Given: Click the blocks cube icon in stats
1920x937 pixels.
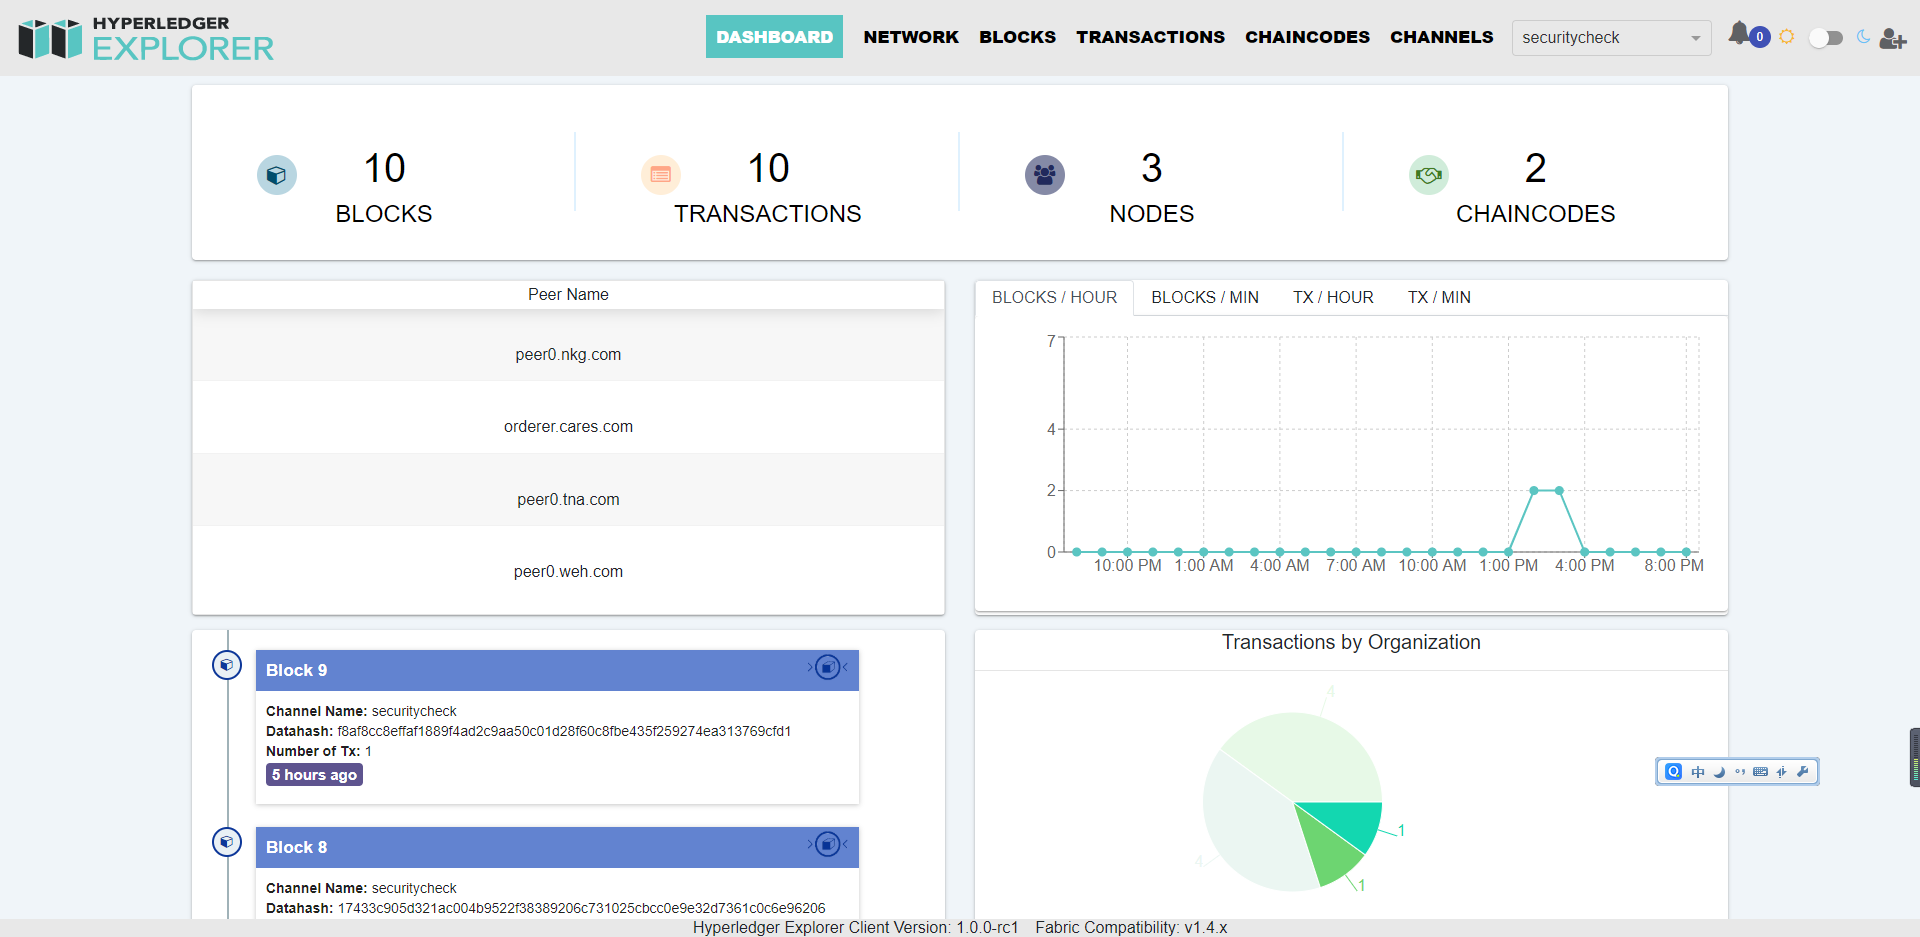Looking at the screenshot, I should click(x=277, y=175).
